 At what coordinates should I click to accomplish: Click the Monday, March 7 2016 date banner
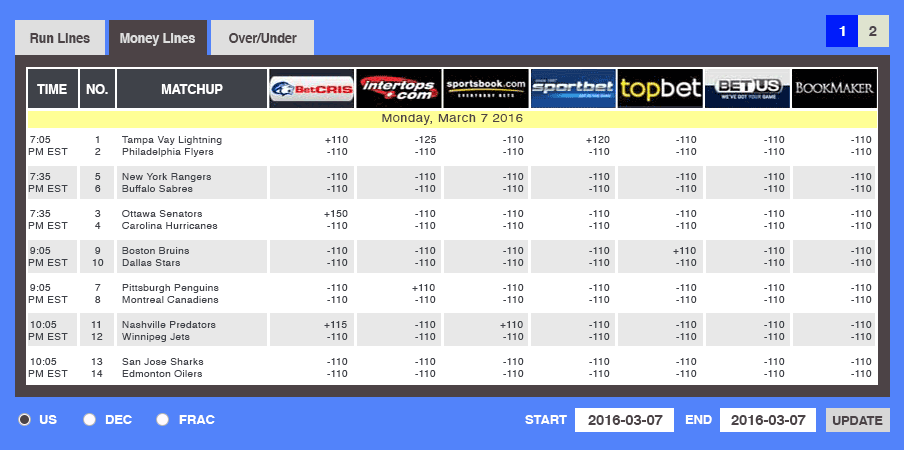pyautogui.click(x=452, y=119)
